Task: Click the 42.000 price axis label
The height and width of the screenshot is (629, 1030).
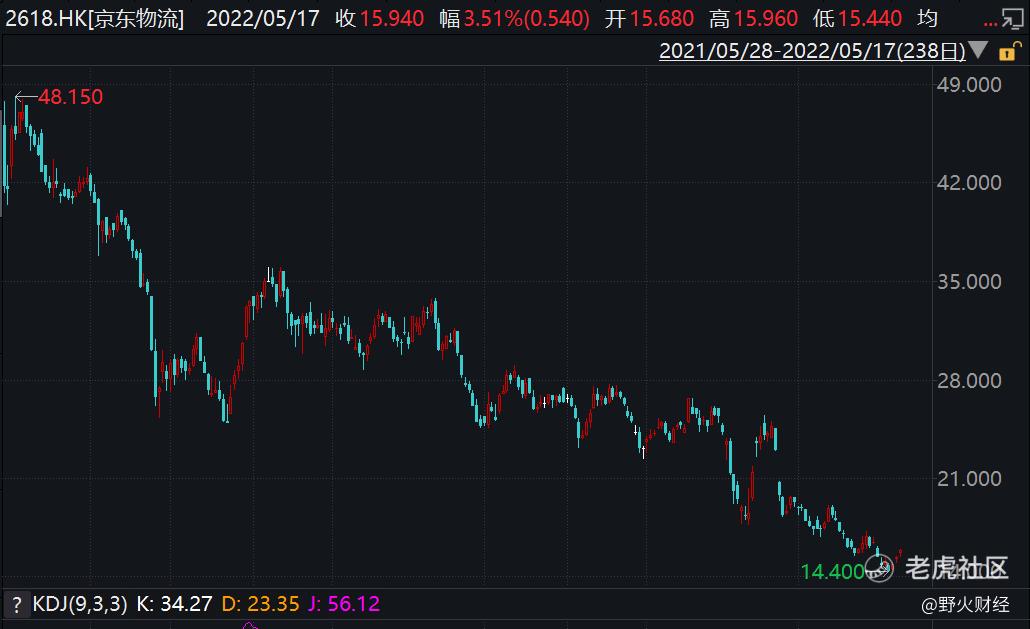Action: click(969, 183)
